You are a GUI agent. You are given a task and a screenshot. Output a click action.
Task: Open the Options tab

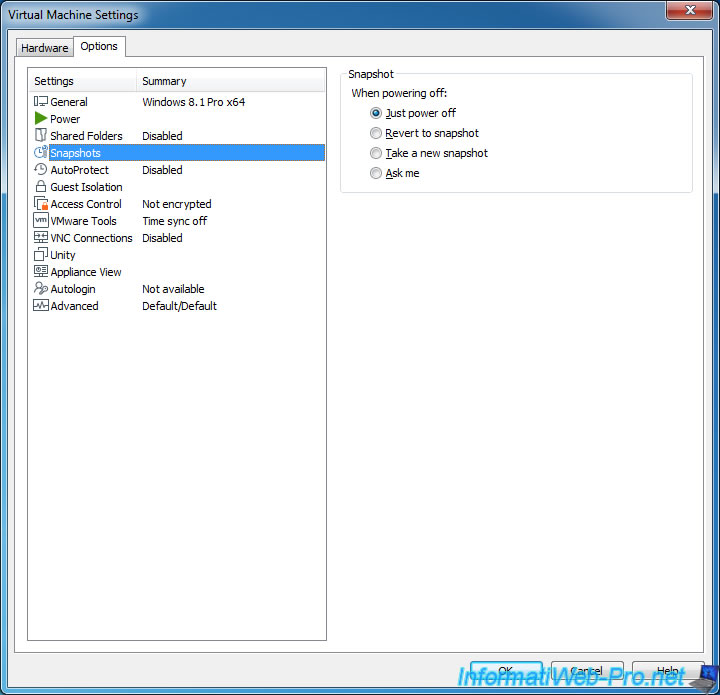click(99, 46)
